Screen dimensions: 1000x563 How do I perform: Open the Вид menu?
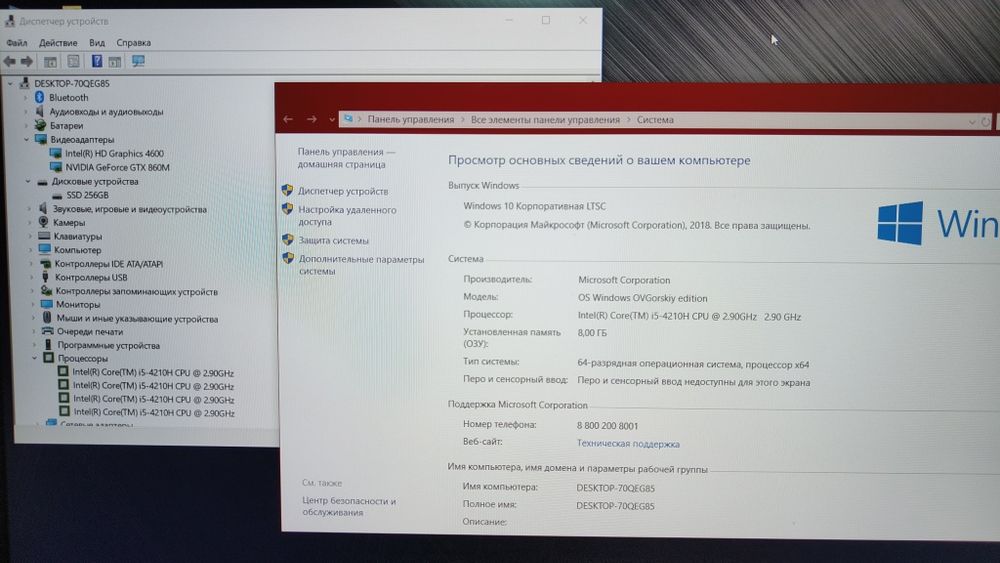point(97,43)
